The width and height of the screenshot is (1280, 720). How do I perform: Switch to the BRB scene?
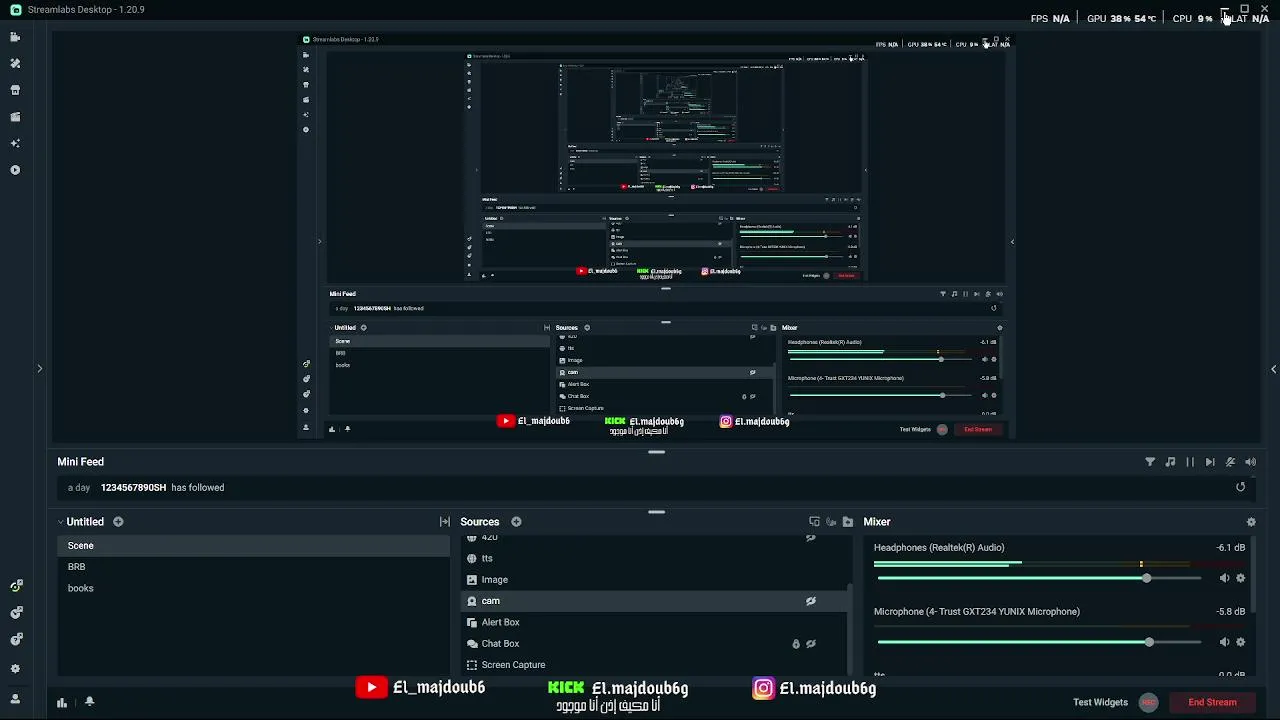[x=254, y=567]
